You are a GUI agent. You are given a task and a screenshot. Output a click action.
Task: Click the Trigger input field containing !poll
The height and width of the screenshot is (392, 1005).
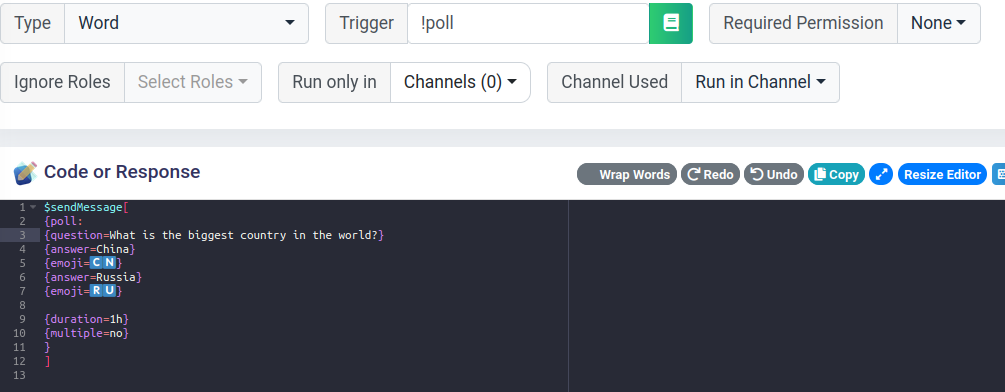[x=528, y=23]
